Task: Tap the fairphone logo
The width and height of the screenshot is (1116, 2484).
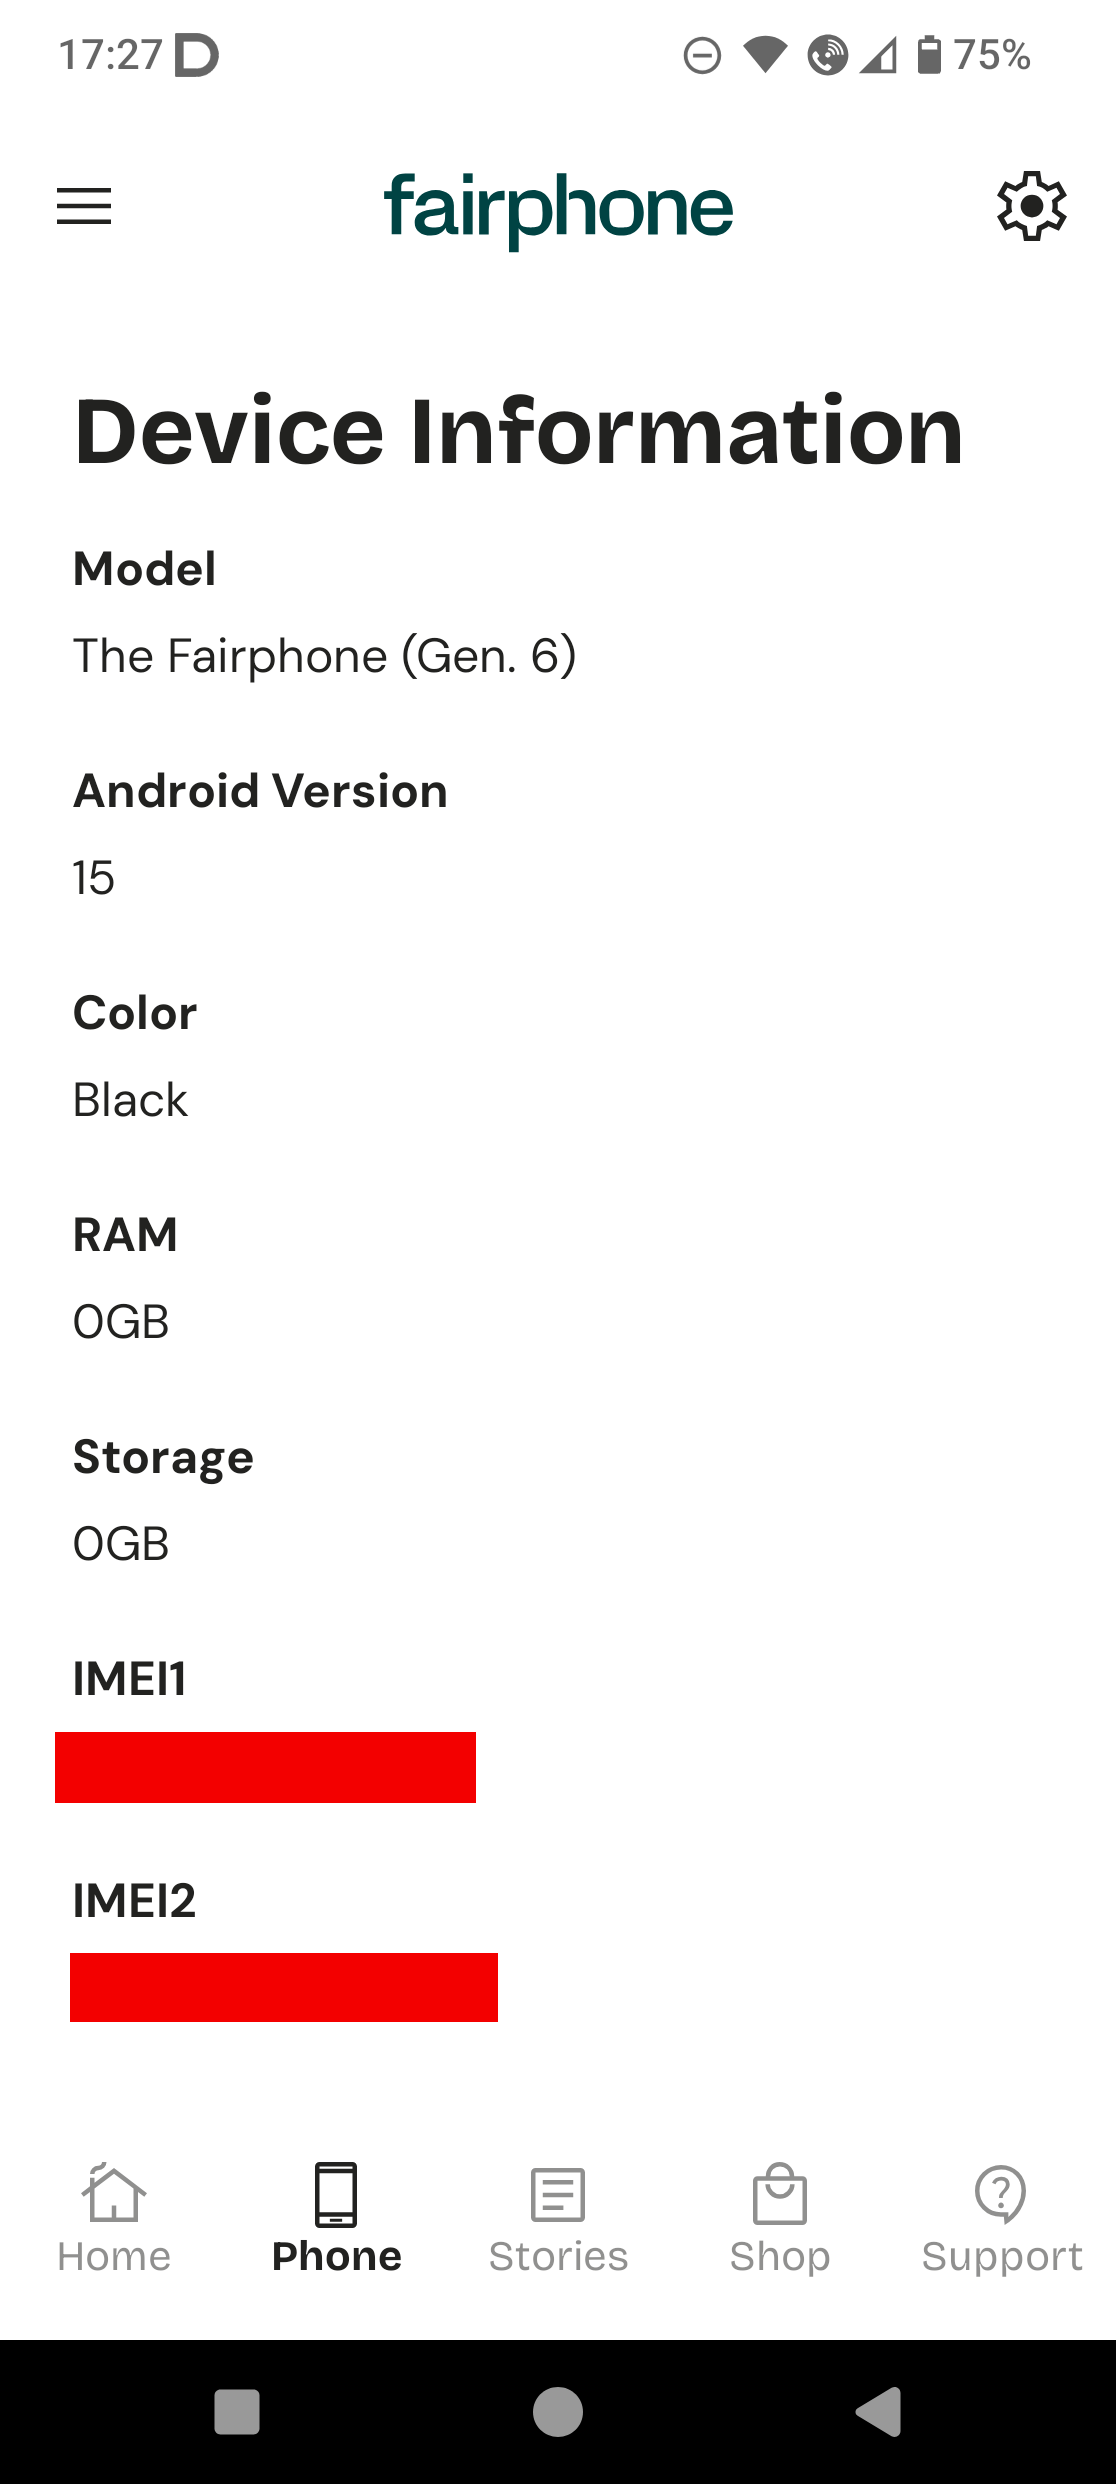Action: pyautogui.click(x=558, y=208)
